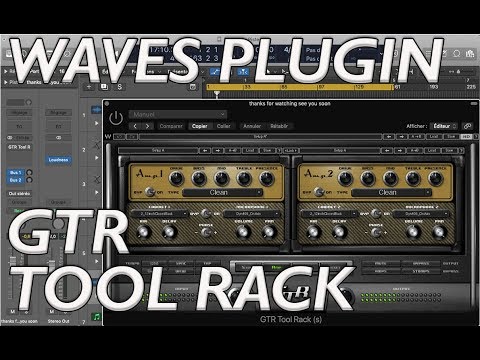Viewport: 480px width, 360px height.
Task: Open Cabinet 1 selection dropdown
Action: (x=159, y=214)
